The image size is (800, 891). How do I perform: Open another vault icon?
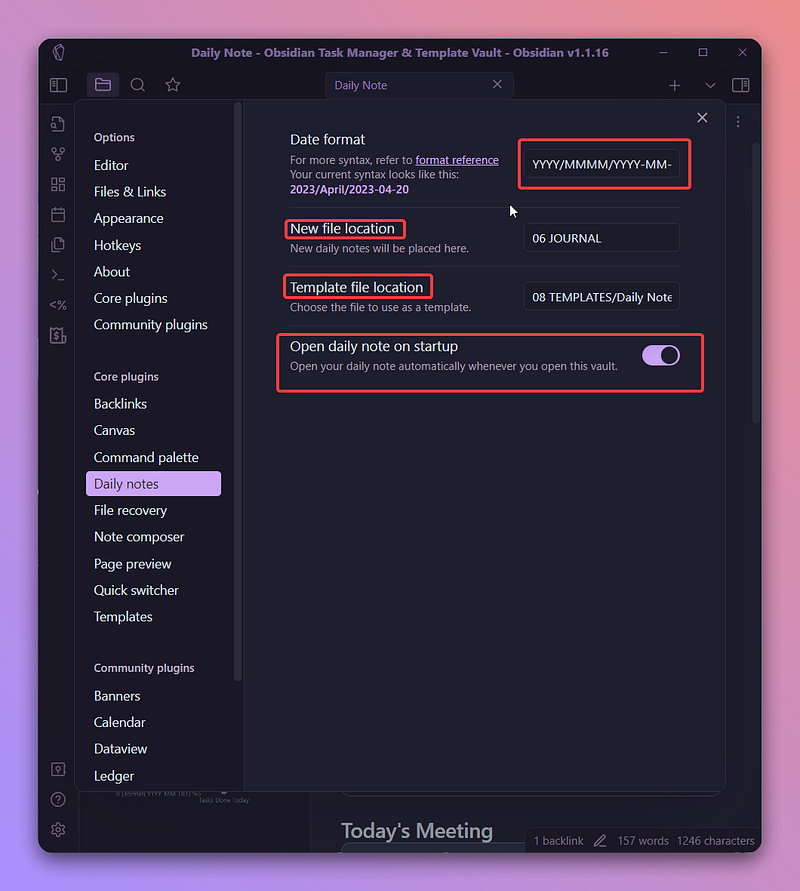tap(58, 769)
